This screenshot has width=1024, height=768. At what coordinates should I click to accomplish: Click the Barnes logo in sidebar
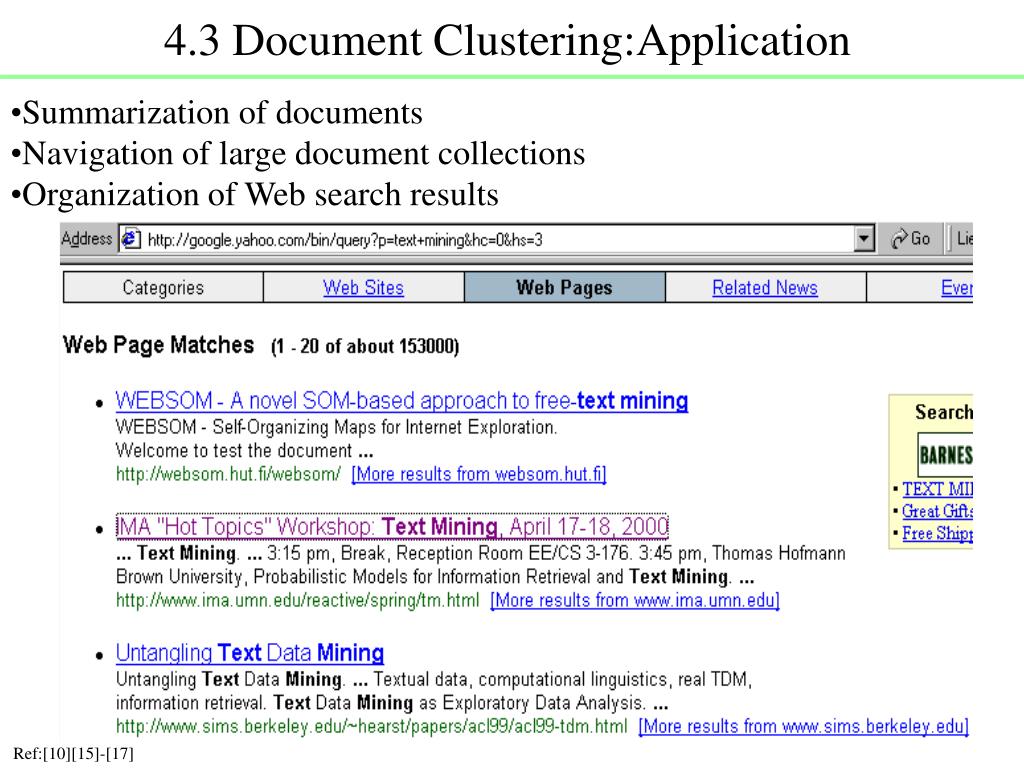[x=946, y=455]
